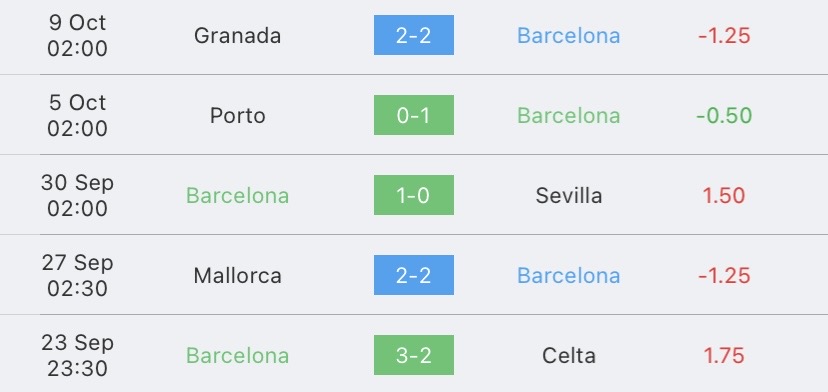Click Mallorca team name
828x392 pixels.
tap(237, 275)
